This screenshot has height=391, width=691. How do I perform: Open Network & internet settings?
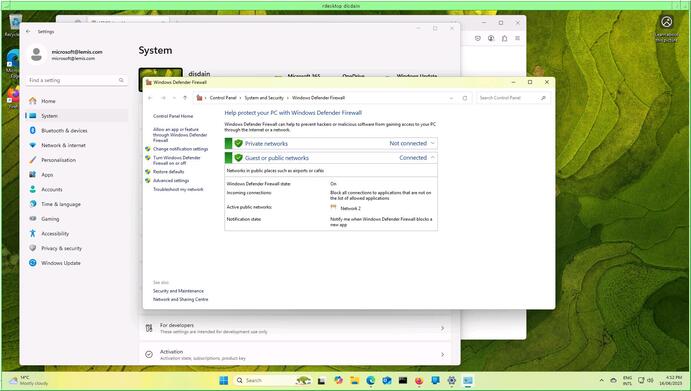(x=76, y=145)
